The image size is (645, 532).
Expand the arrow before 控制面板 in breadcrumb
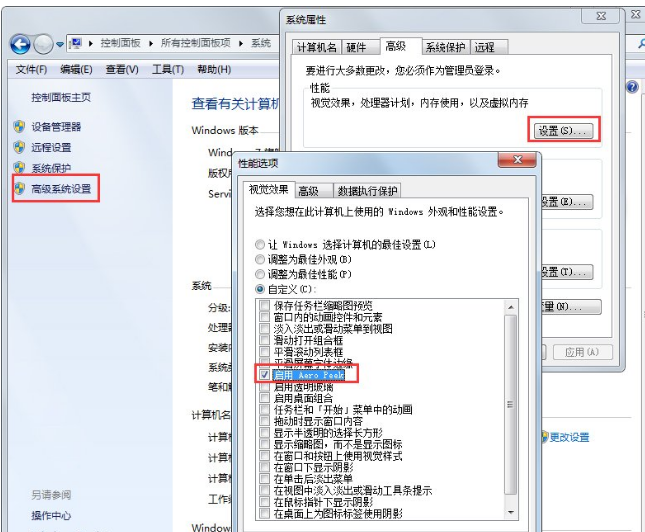90,43
